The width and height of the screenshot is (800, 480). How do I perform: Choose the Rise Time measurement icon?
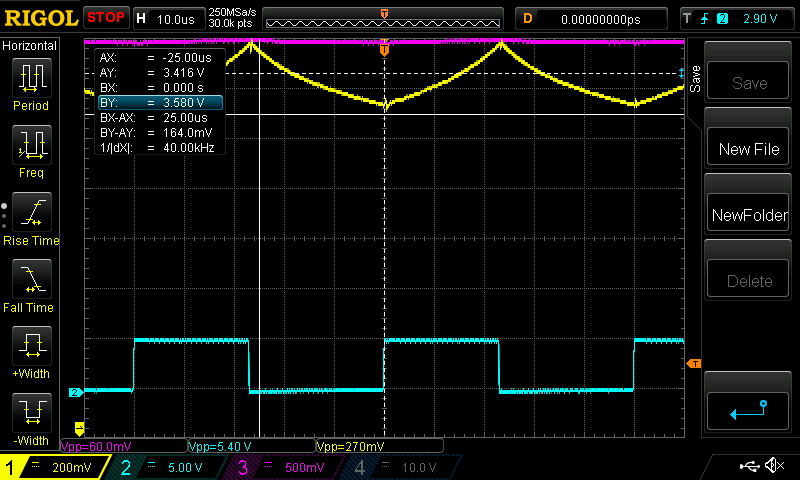click(31, 217)
